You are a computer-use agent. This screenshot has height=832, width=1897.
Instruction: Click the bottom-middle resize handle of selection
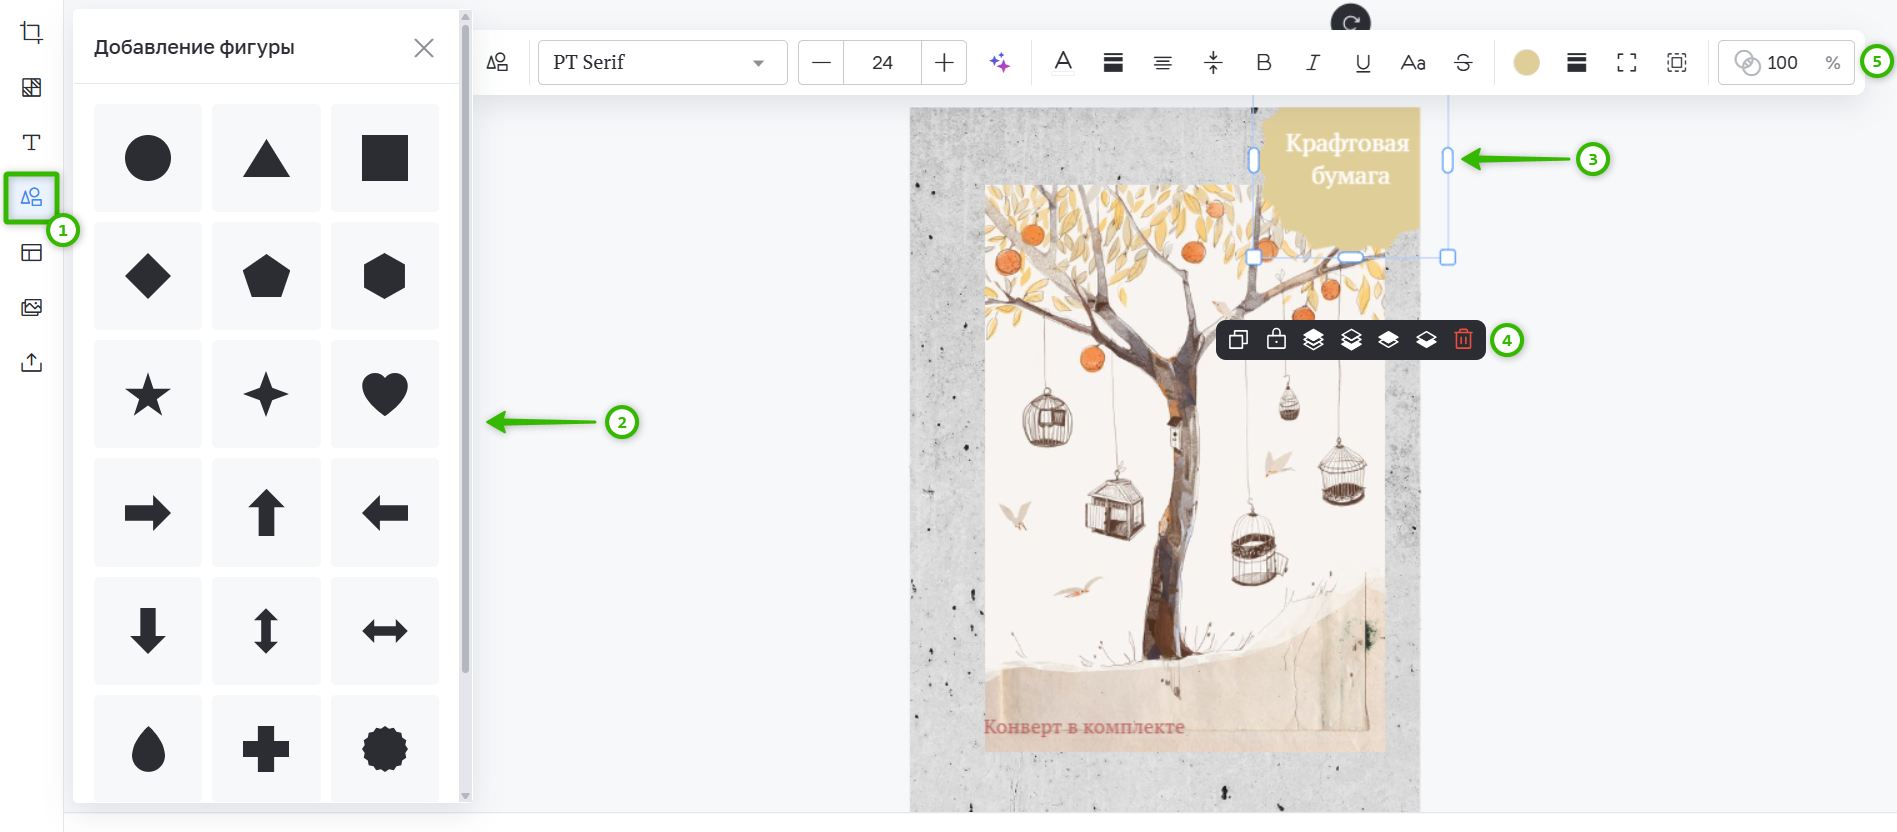(1350, 257)
